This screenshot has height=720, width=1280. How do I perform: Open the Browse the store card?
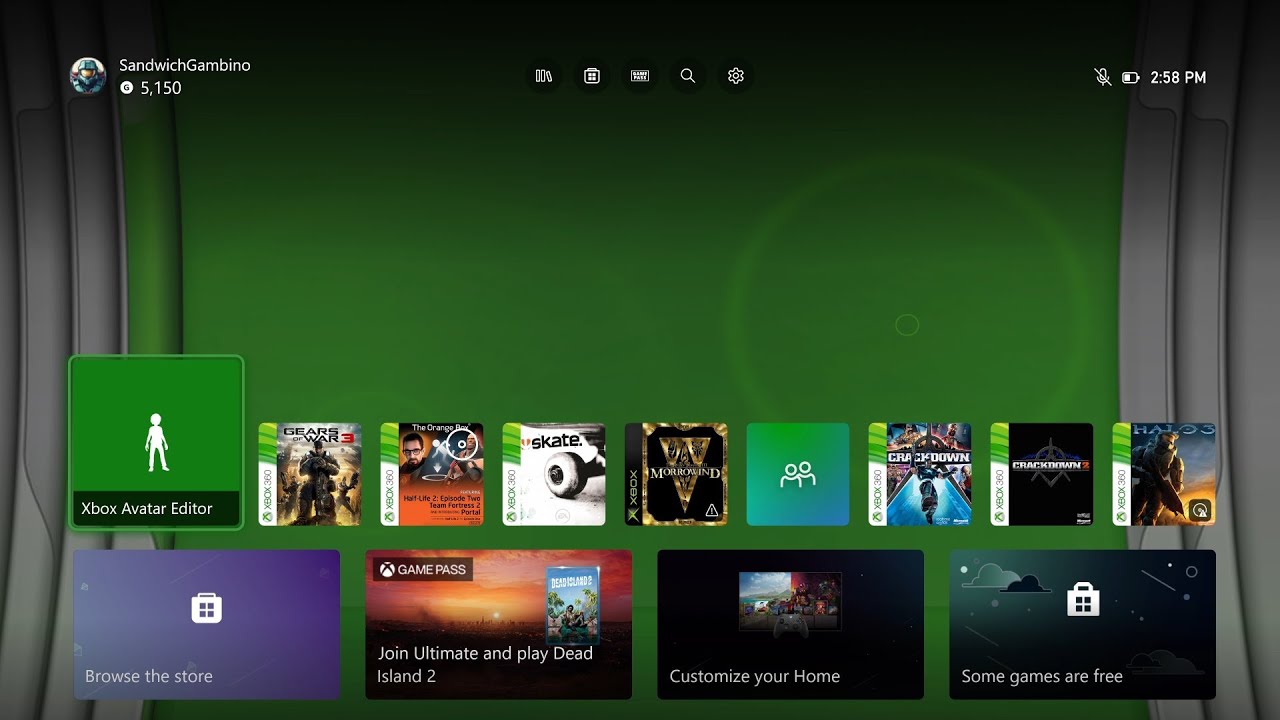[x=207, y=624]
